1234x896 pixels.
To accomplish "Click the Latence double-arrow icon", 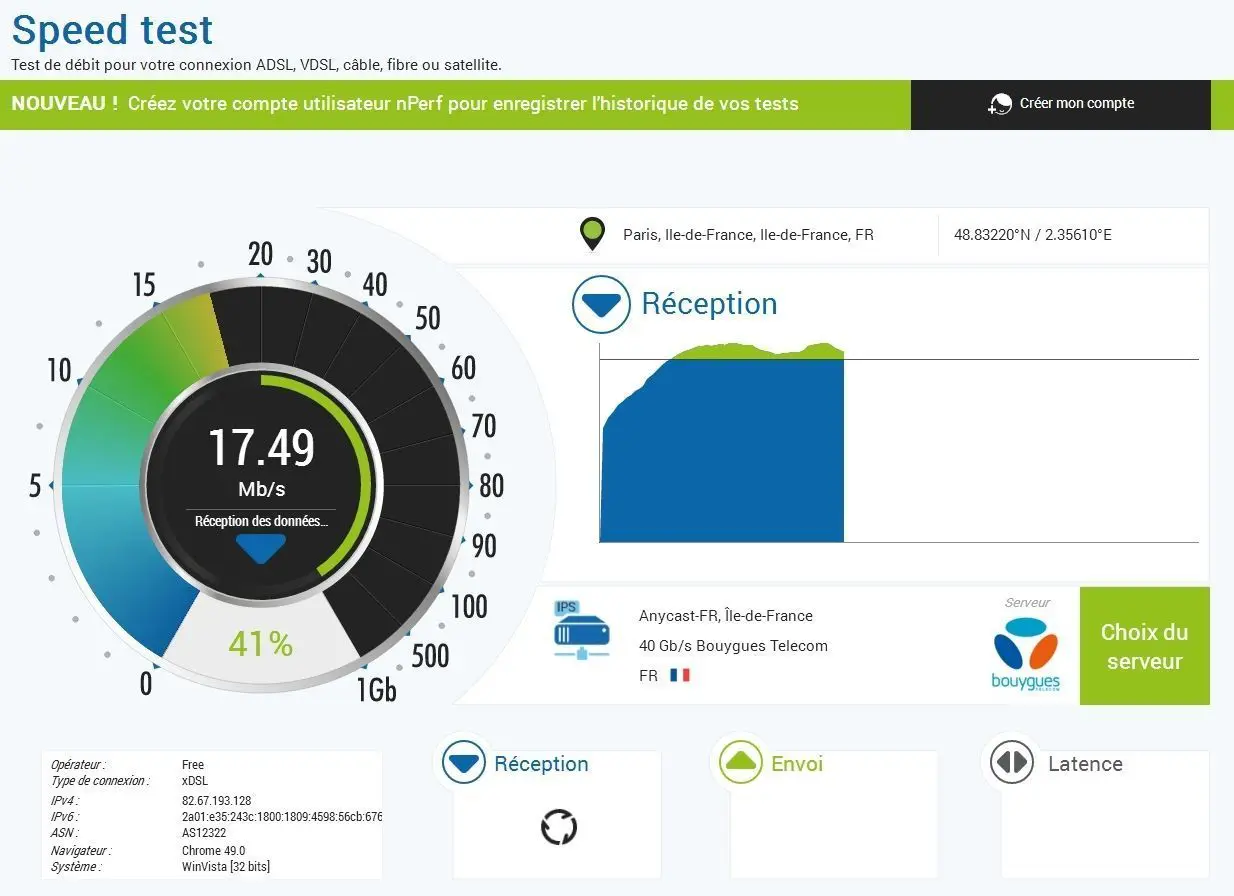I will (1011, 764).
